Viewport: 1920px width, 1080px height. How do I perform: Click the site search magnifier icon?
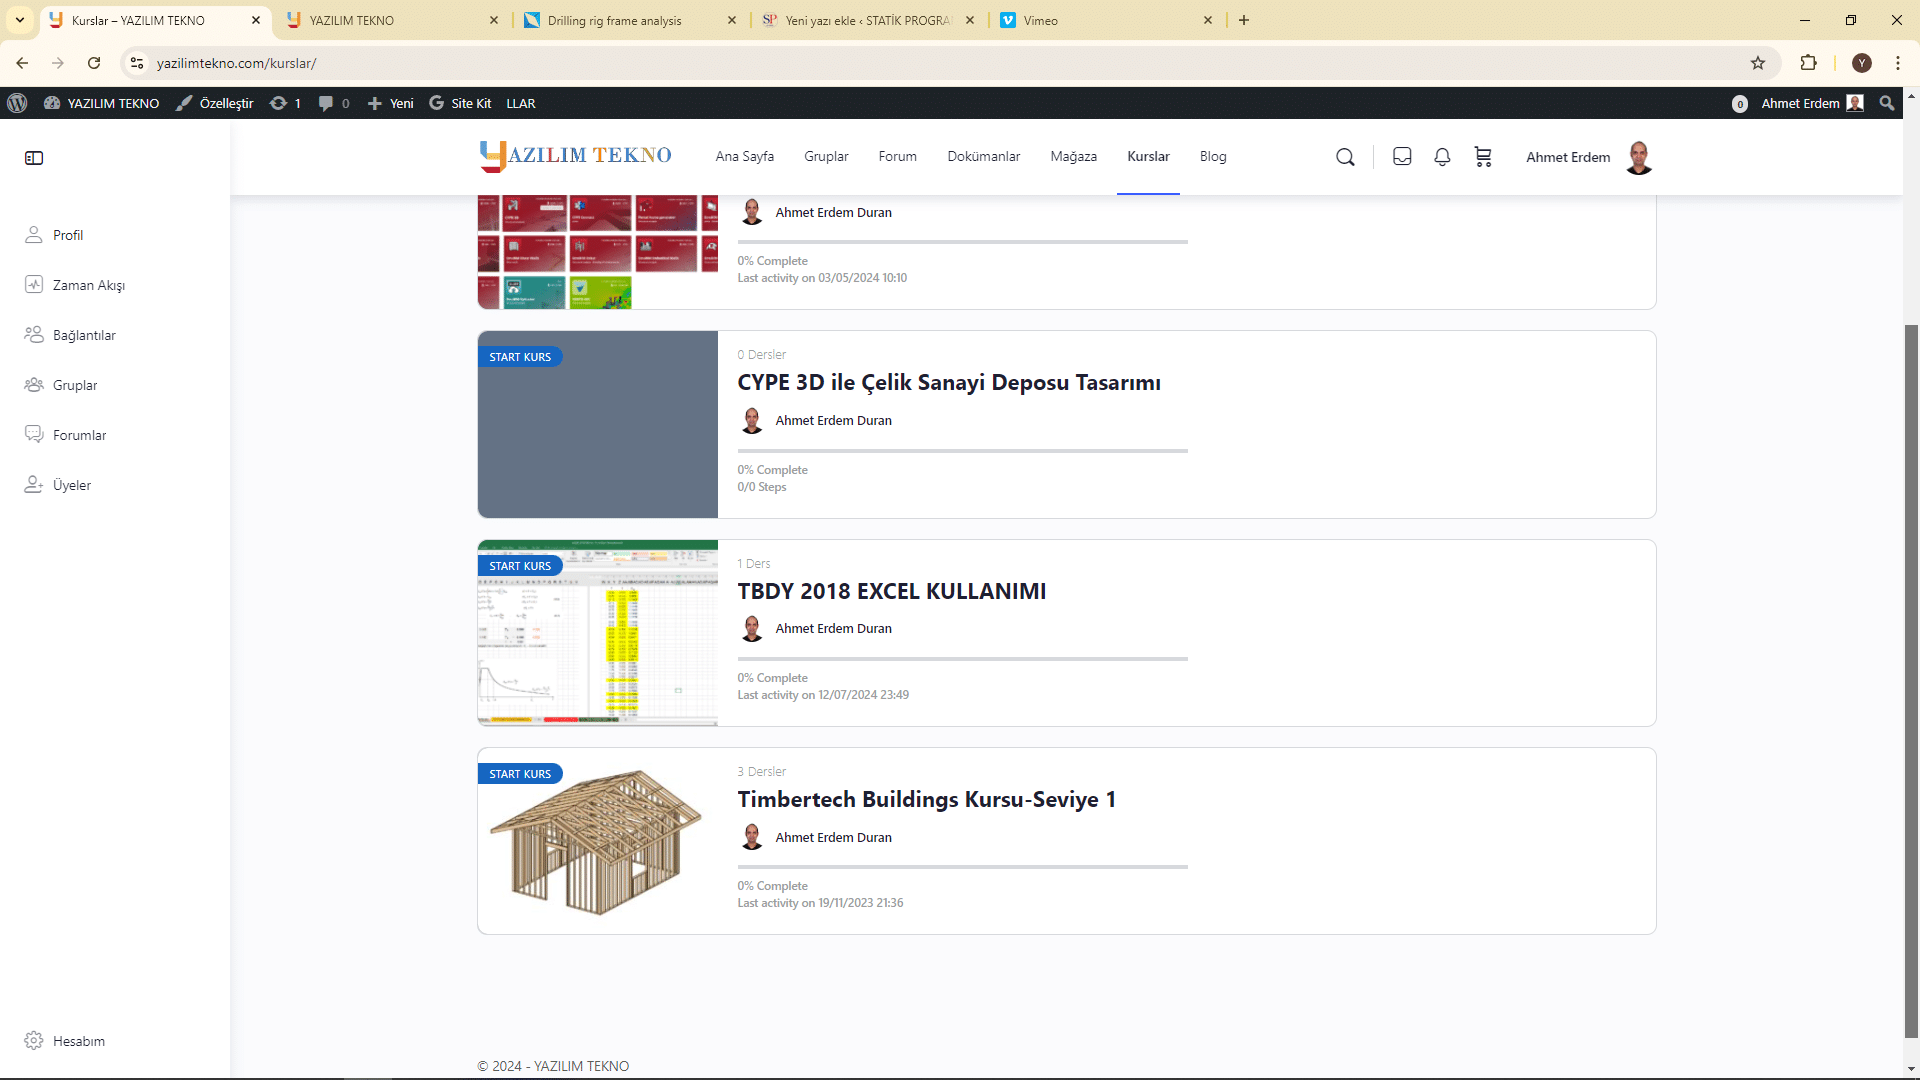1345,157
